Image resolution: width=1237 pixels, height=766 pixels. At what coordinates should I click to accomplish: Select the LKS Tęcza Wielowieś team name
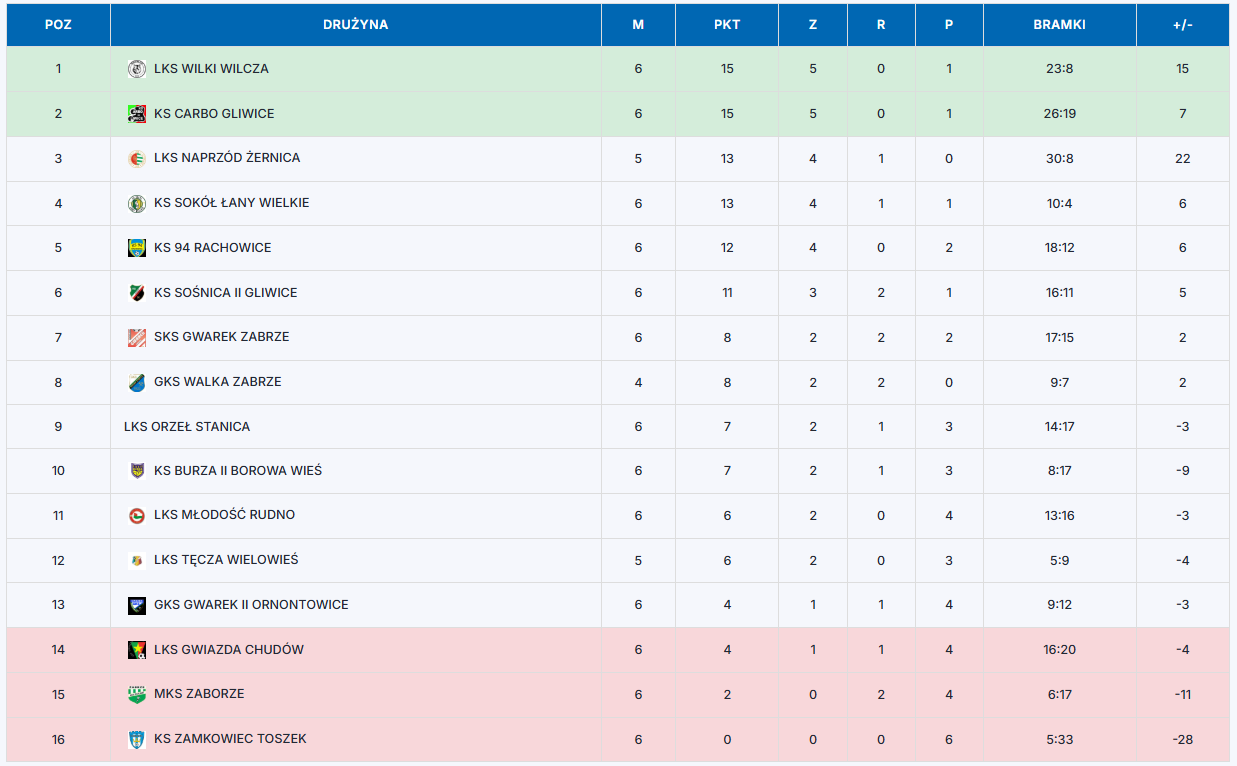(x=226, y=560)
